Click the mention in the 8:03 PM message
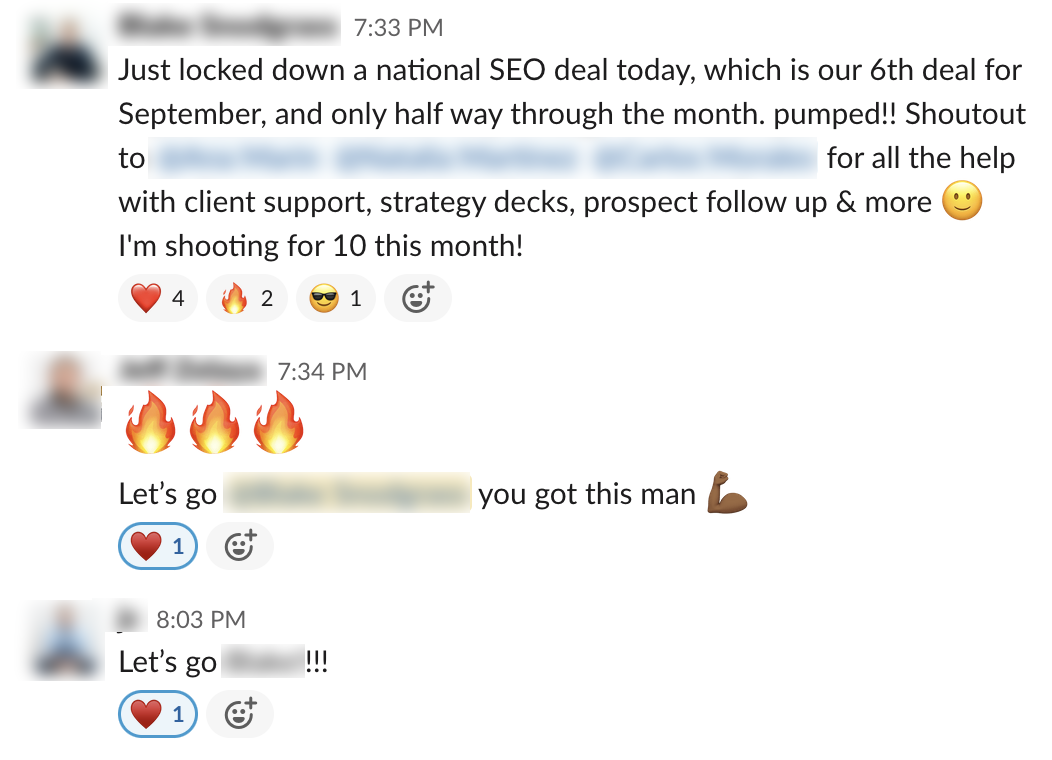Viewport: 1052px width, 760px height. tap(261, 662)
